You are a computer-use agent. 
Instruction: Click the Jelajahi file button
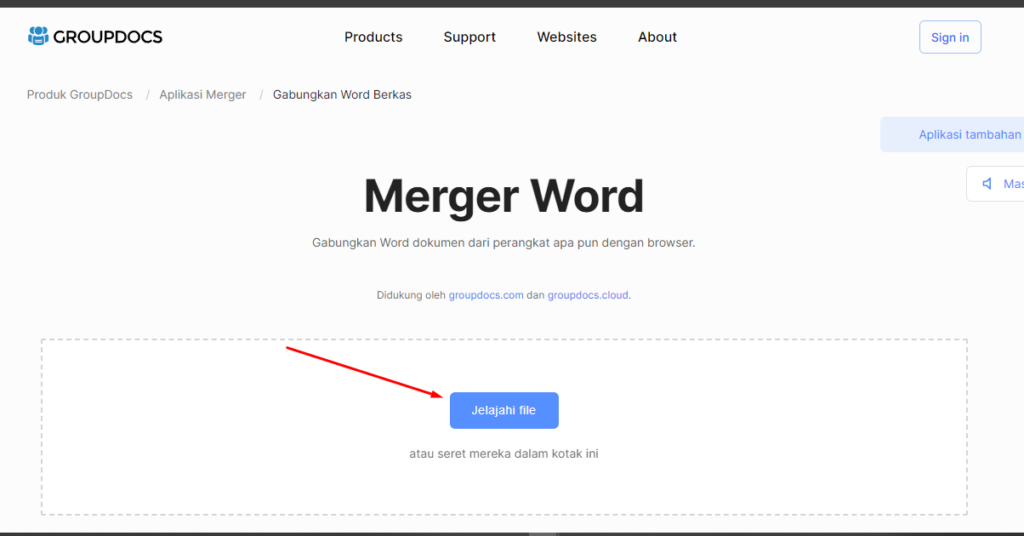pyautogui.click(x=504, y=411)
